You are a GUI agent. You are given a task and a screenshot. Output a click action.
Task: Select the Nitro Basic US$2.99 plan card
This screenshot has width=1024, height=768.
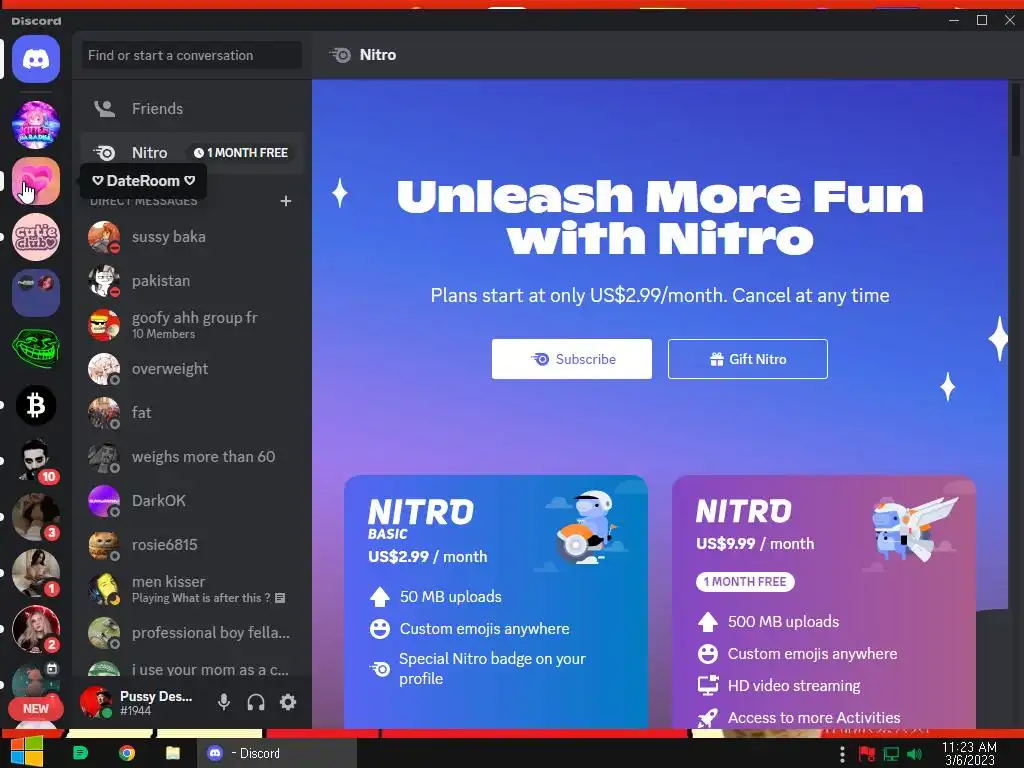pos(496,601)
